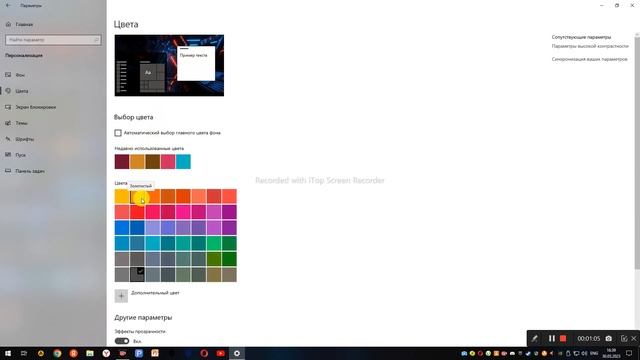This screenshot has height=360, width=640.
Task: Pick the pink-red recently used color
Action: pyautogui.click(x=168, y=162)
